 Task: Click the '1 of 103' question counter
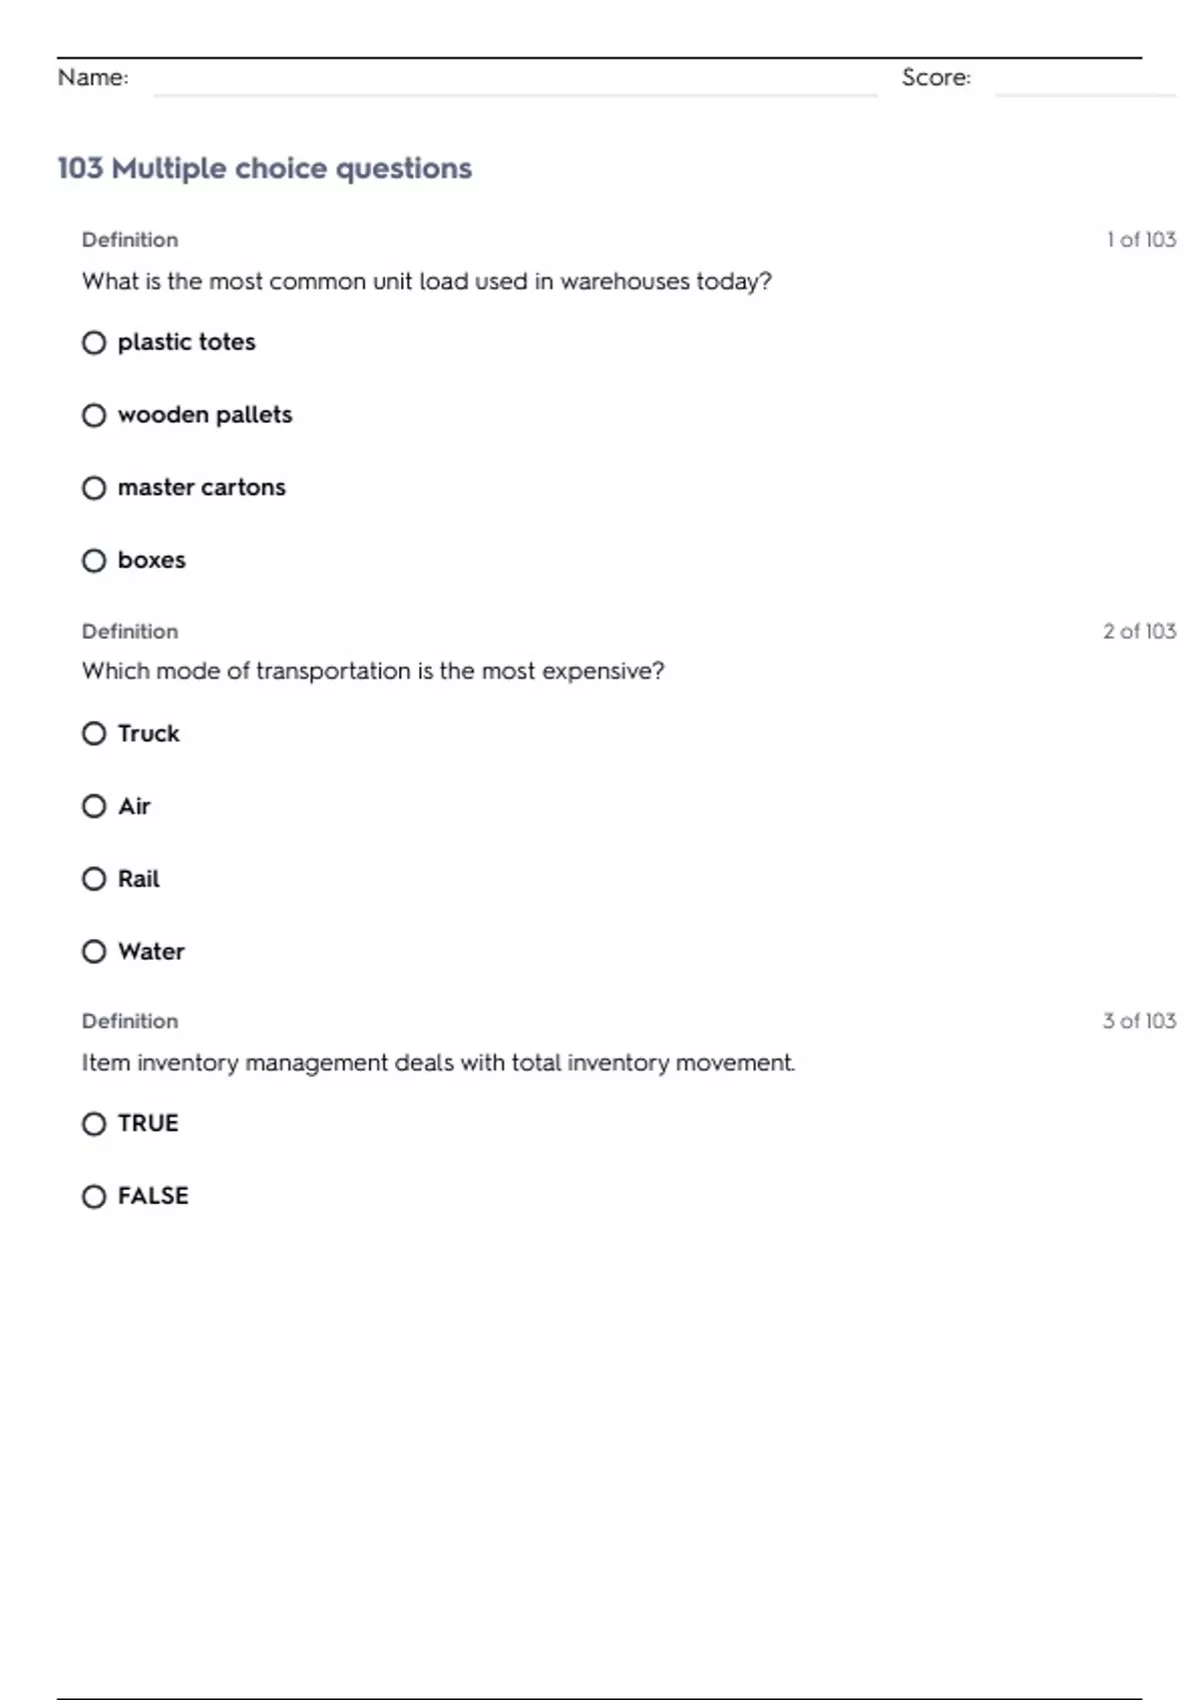coord(1141,240)
